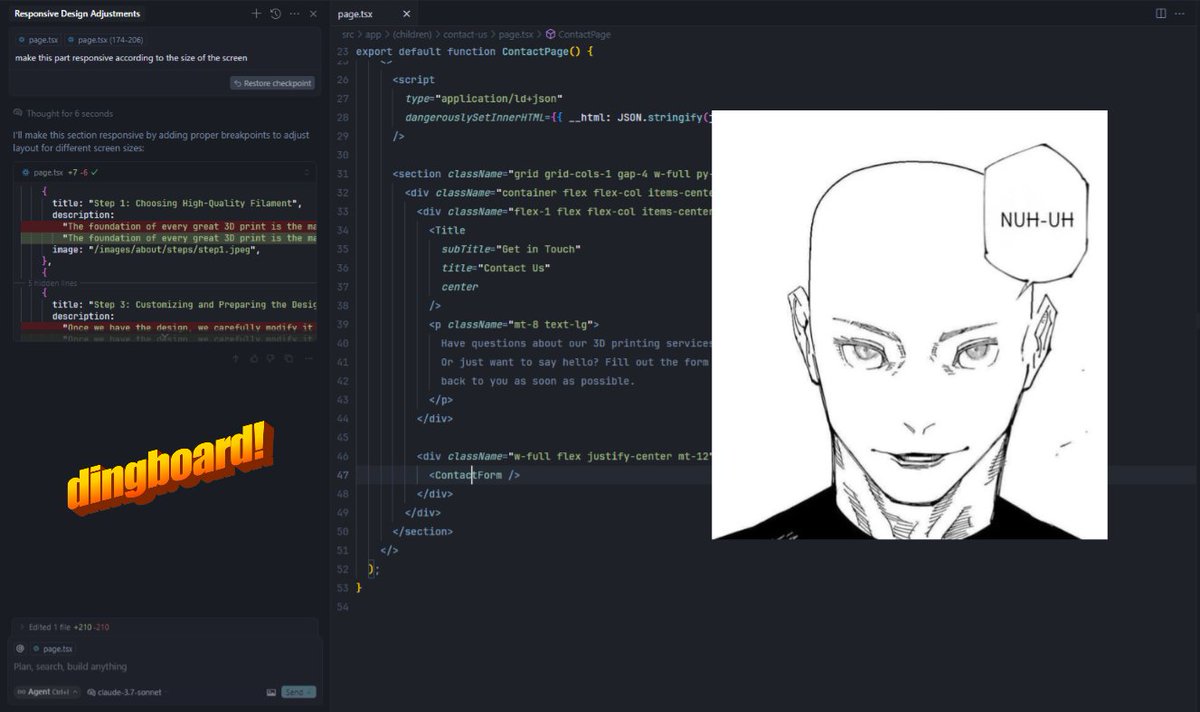
Task: Click 'back to you as soon as possible.' text
Action: (x=538, y=381)
